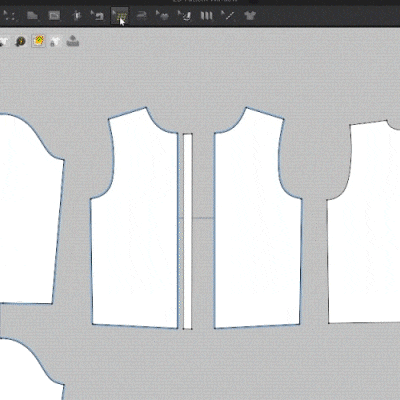Select the back bodice pattern at right edge

point(363,222)
